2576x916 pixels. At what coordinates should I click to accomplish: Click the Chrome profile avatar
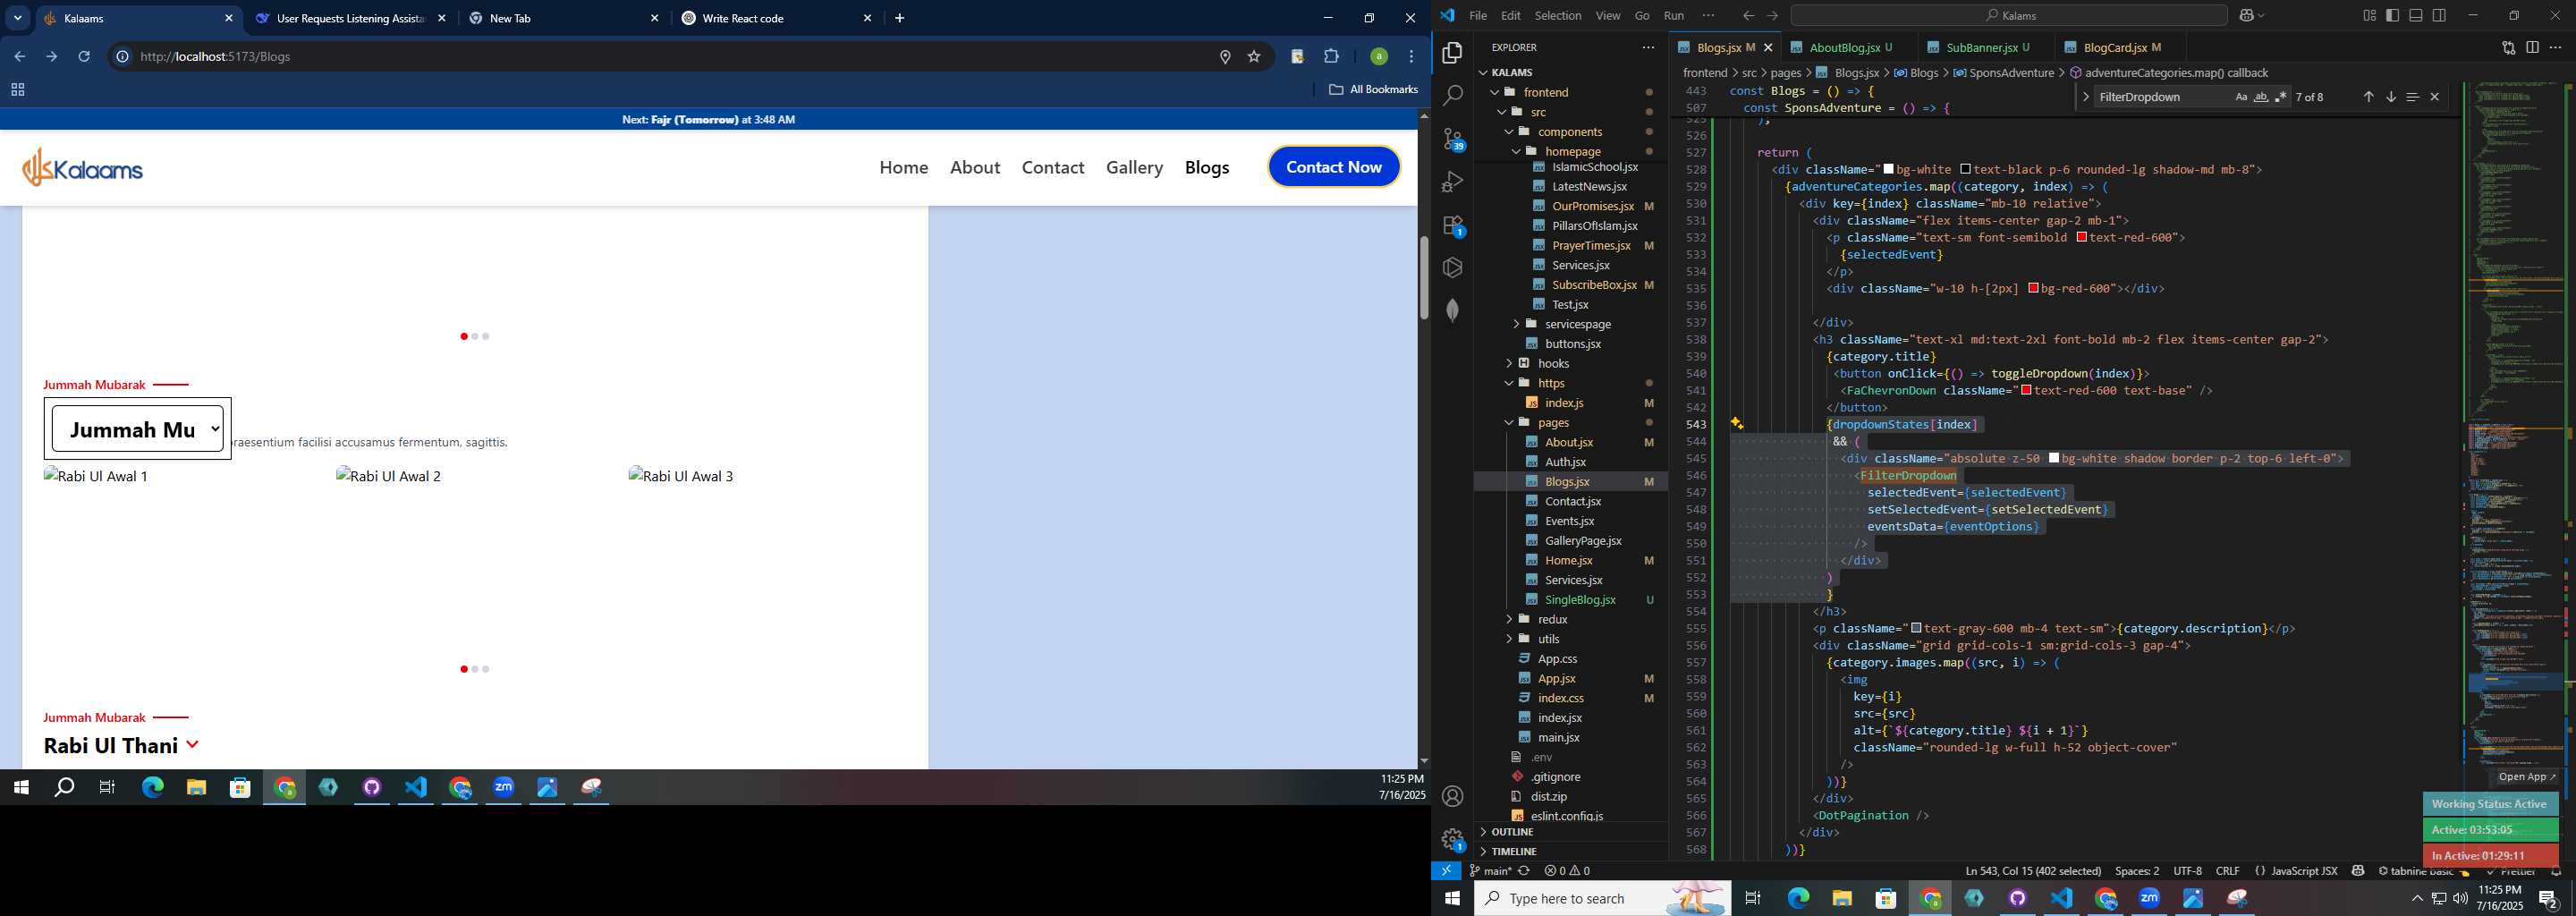point(1378,57)
